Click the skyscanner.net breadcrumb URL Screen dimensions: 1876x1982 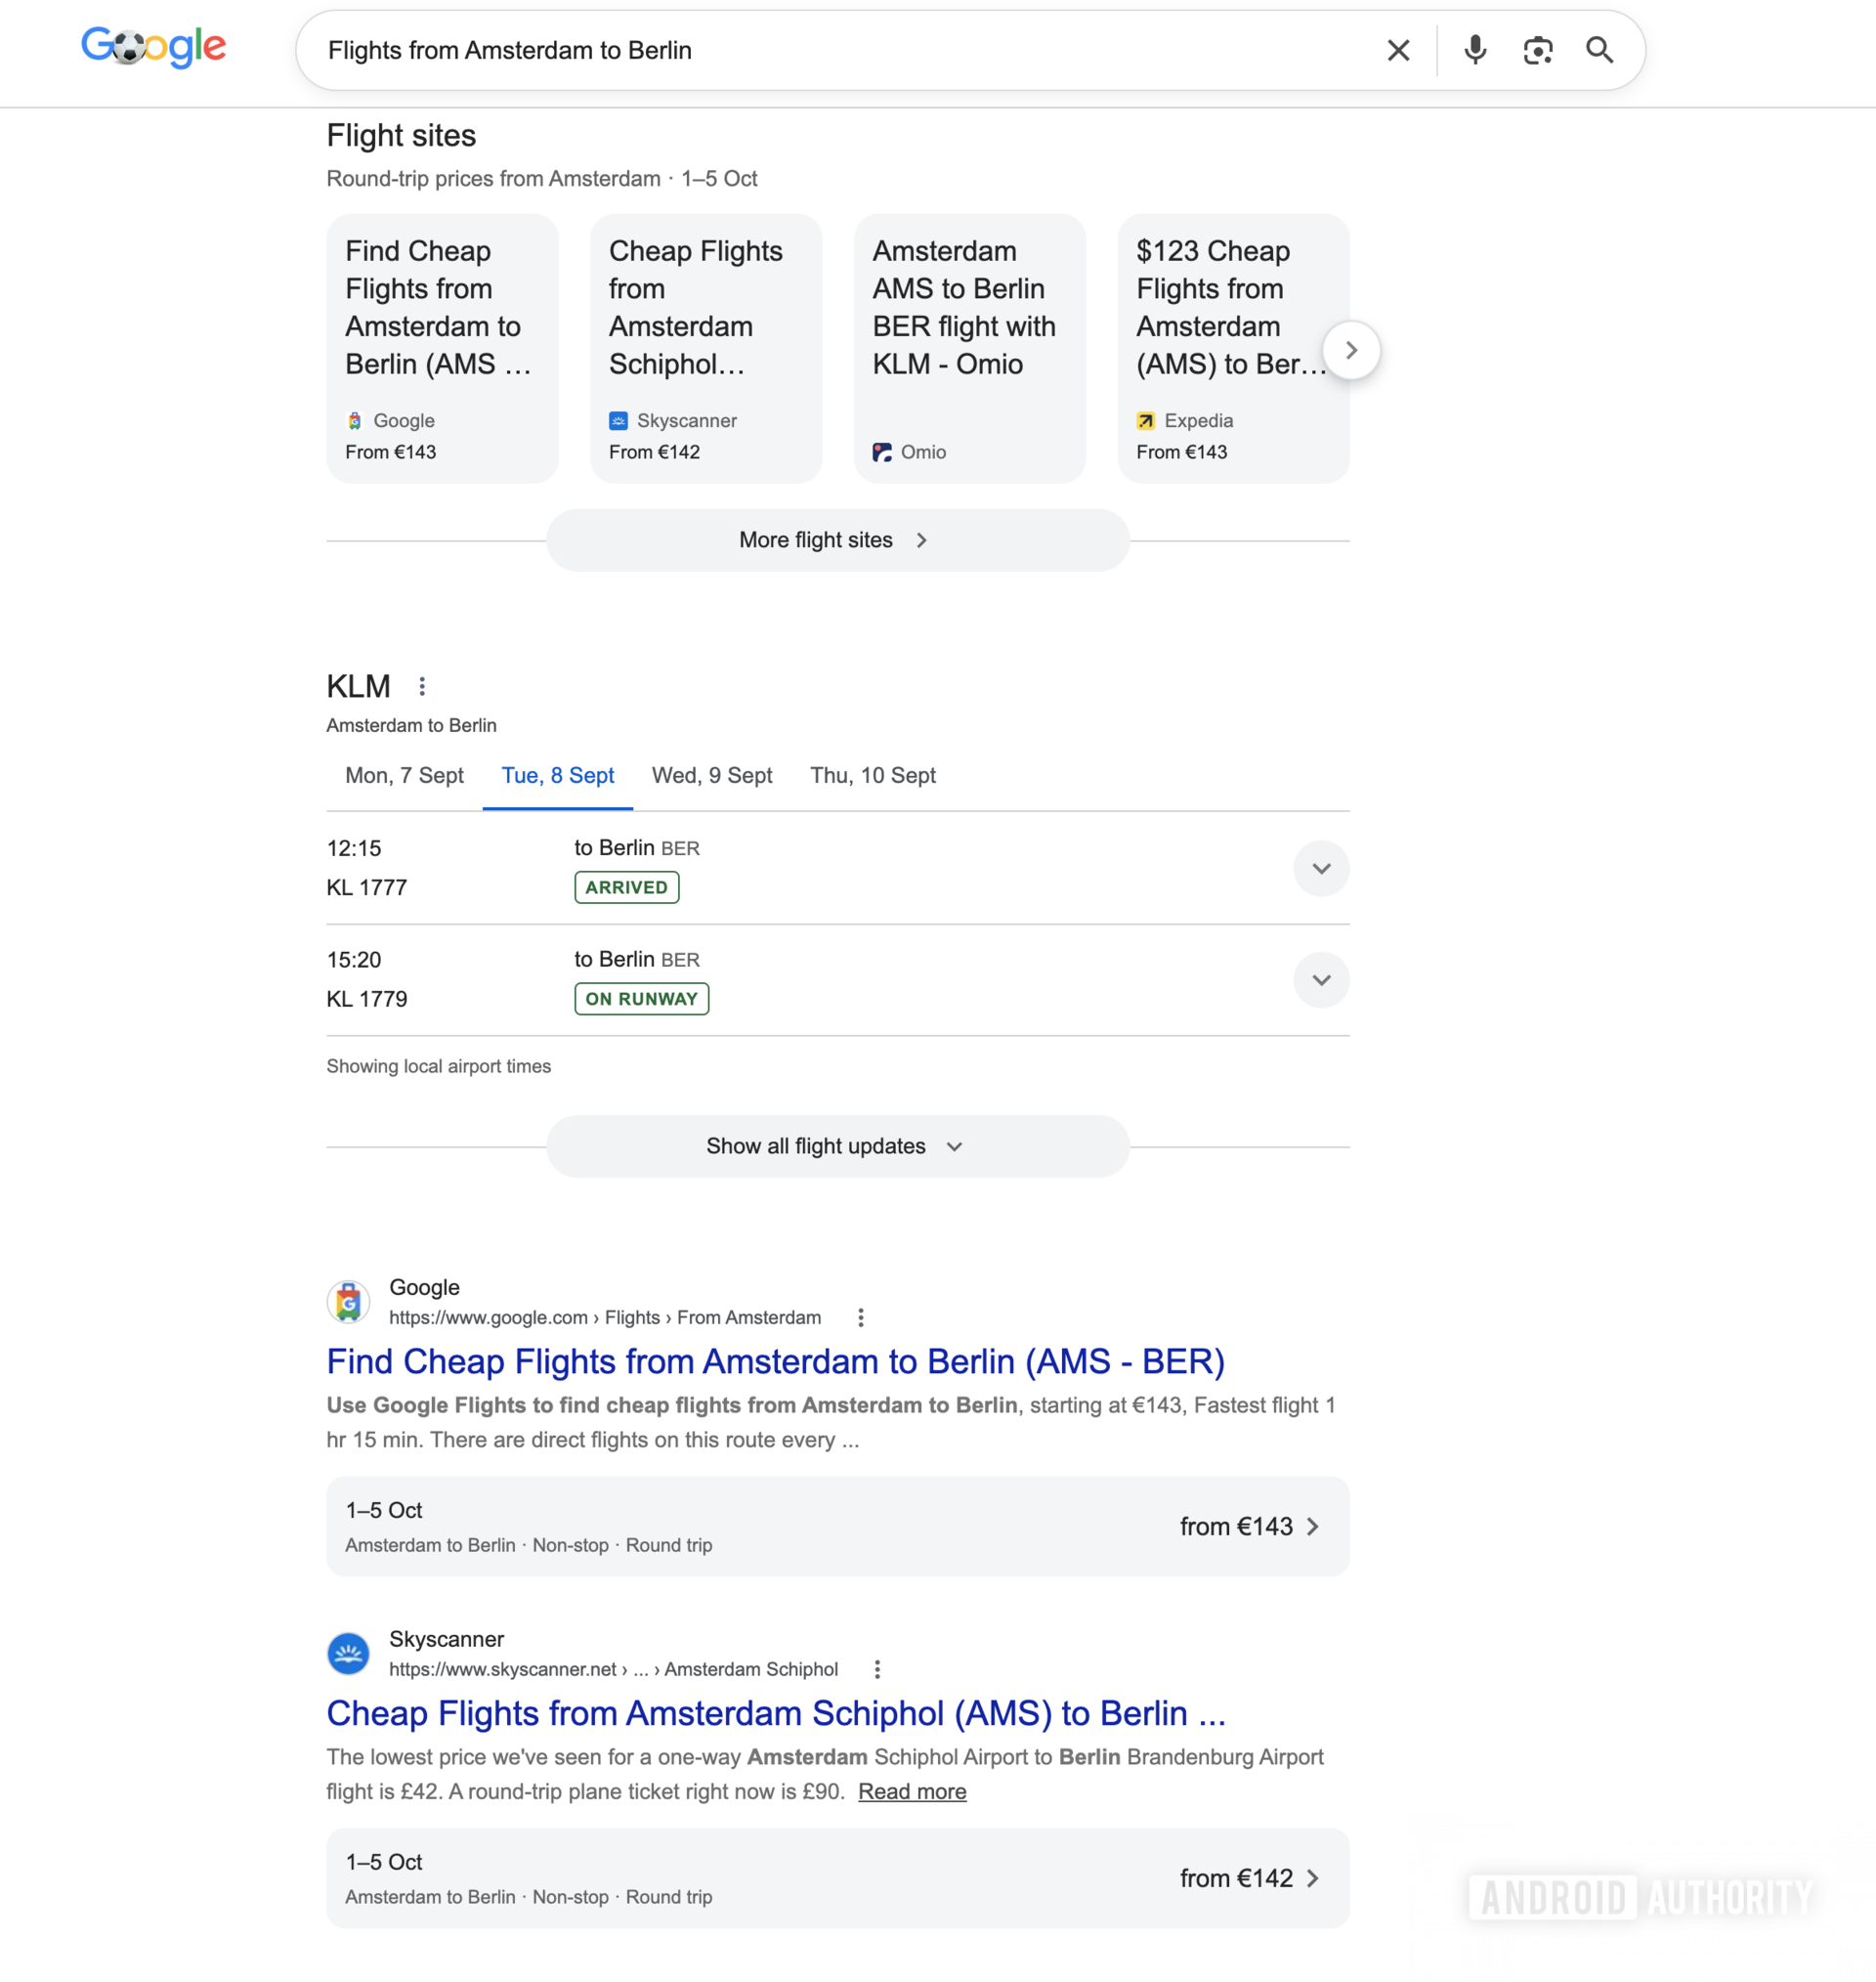pos(613,1669)
